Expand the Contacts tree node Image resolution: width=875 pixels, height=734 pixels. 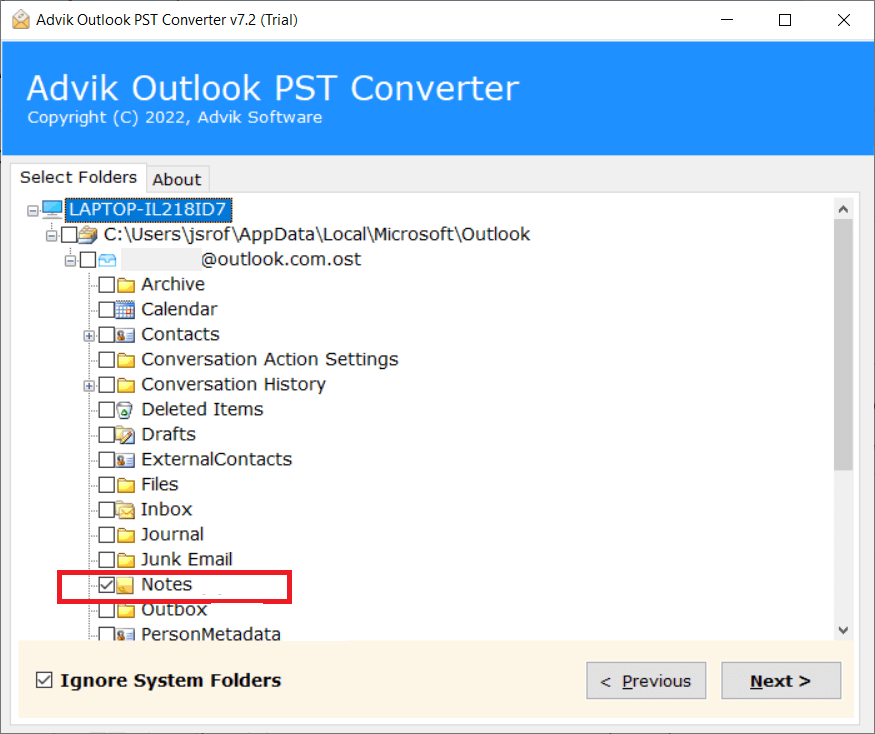[89, 336]
